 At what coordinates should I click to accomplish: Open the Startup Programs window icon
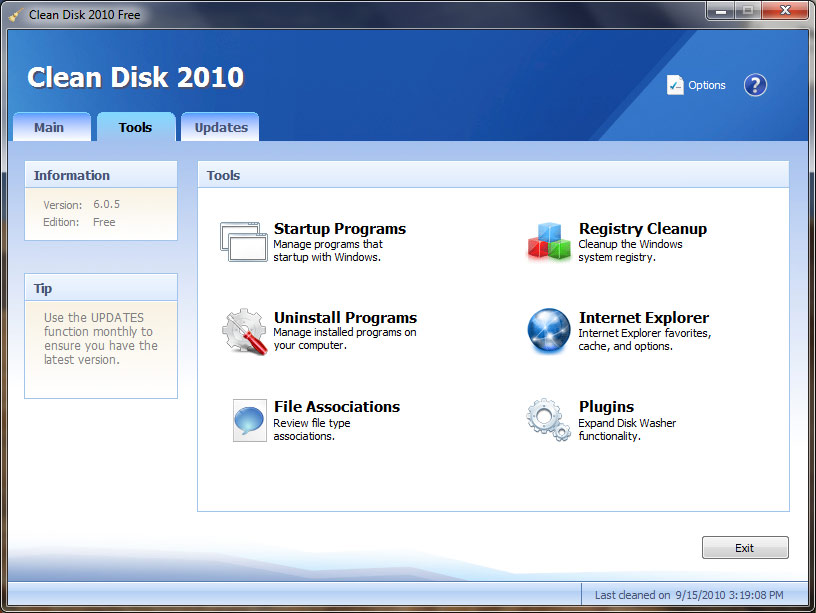[x=244, y=241]
